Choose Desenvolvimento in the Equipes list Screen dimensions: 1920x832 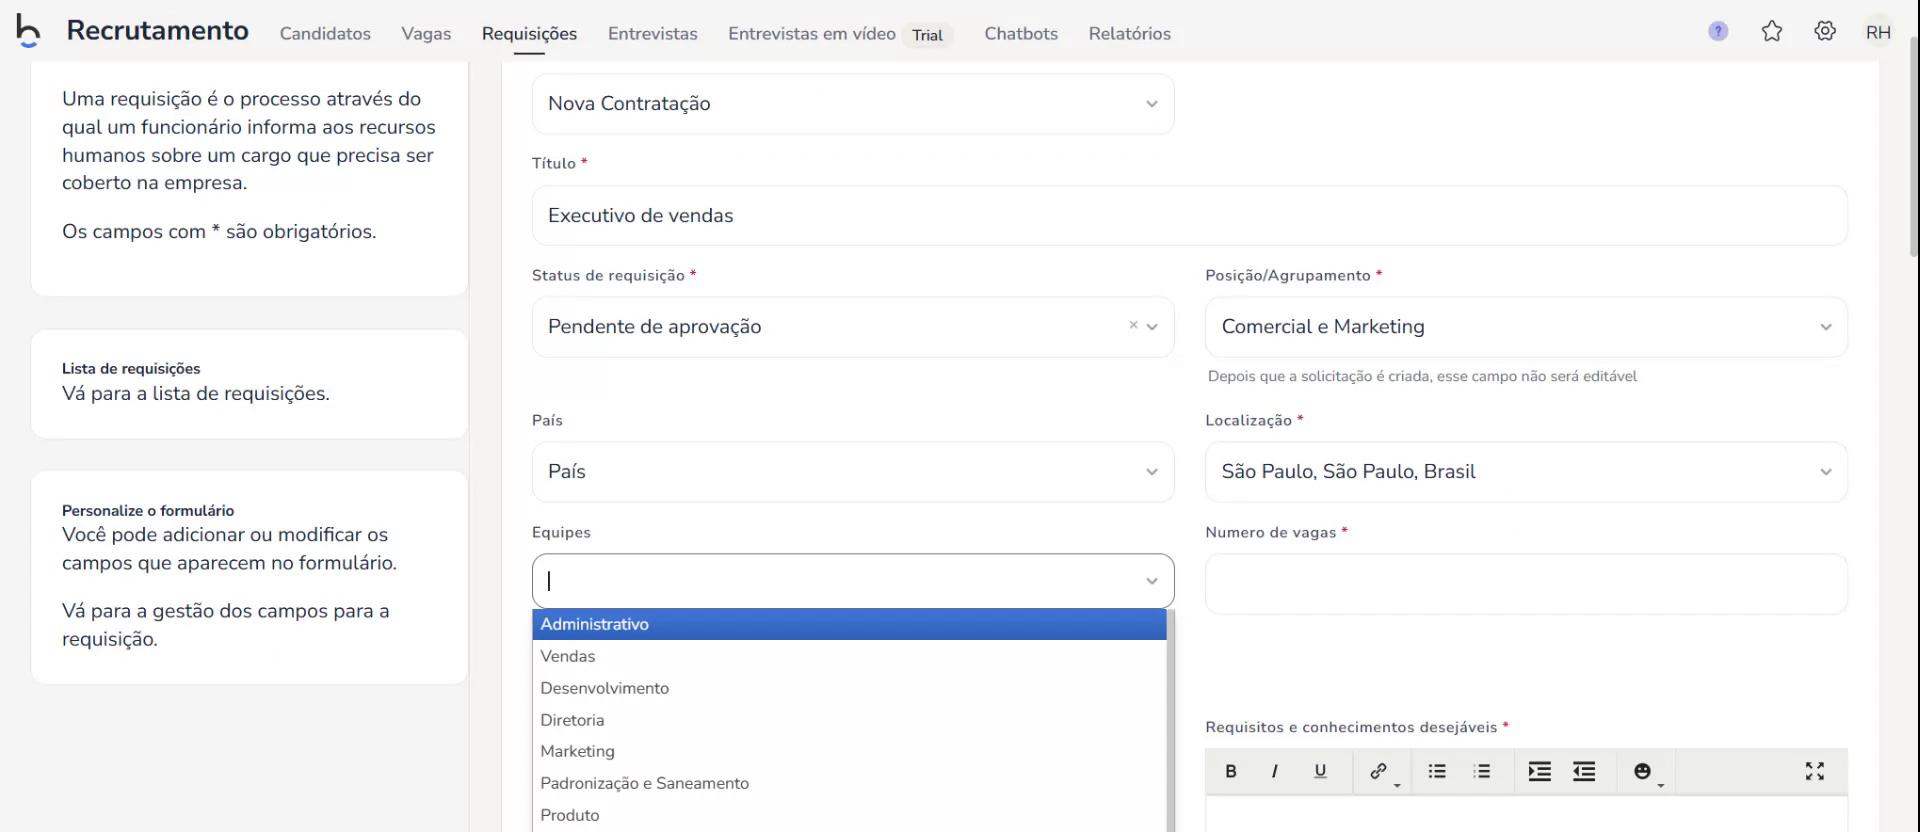point(849,688)
